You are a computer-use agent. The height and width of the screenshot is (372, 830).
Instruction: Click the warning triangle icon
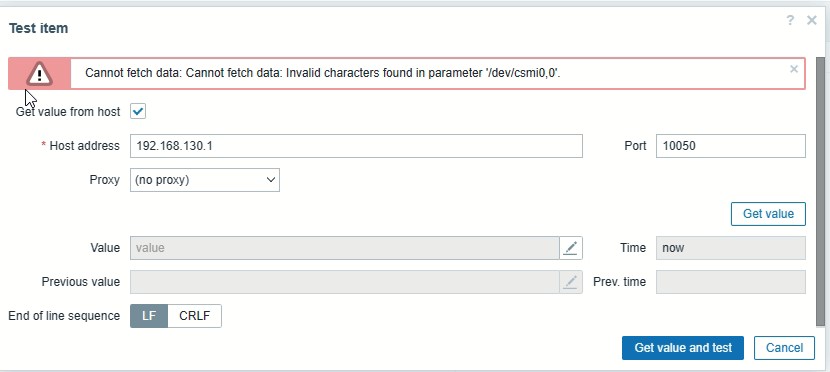pyautogui.click(x=39, y=74)
